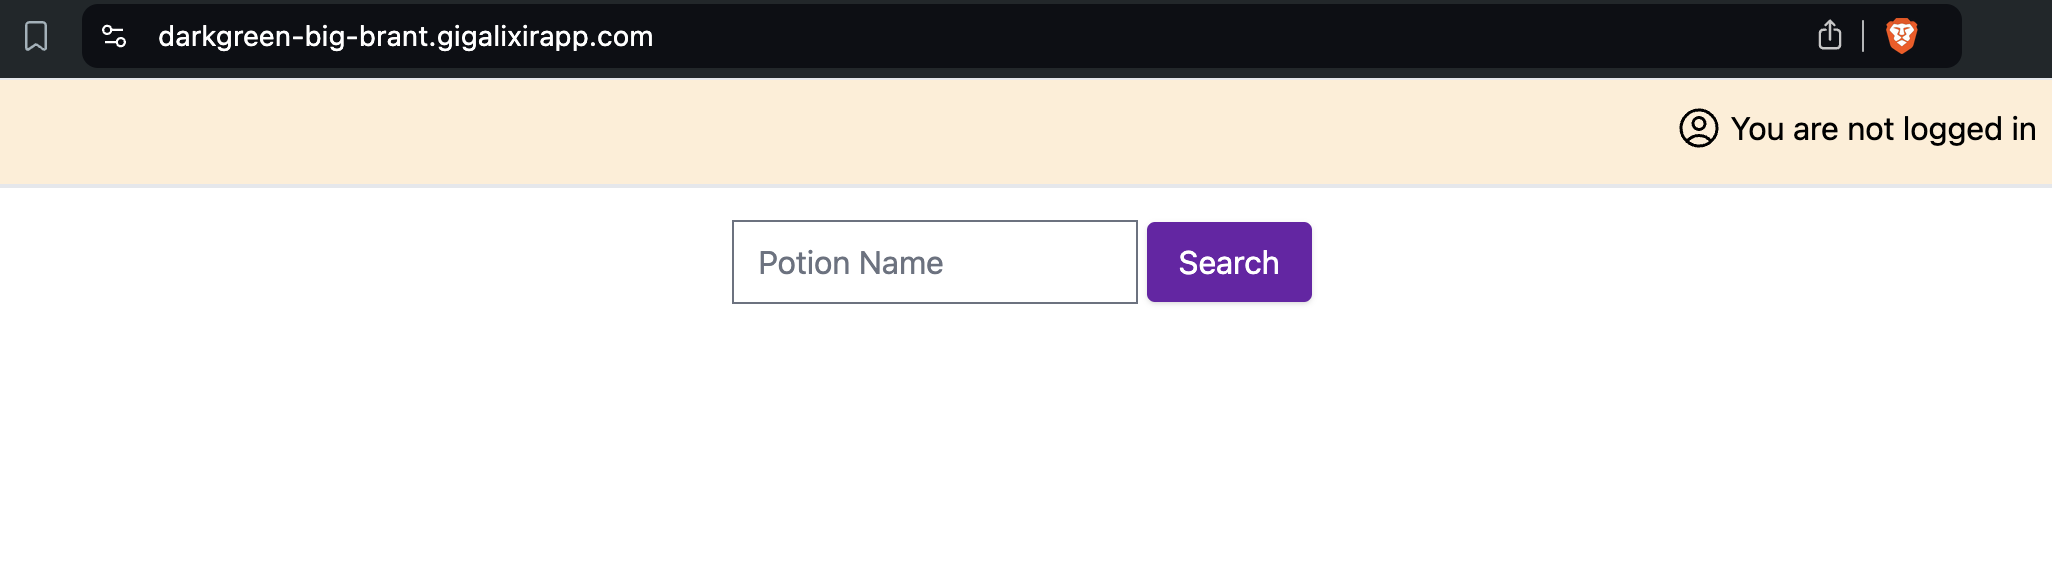Image resolution: width=2052 pixels, height=580 pixels.
Task: Click the divider between share and Brave icons
Action: [1863, 36]
